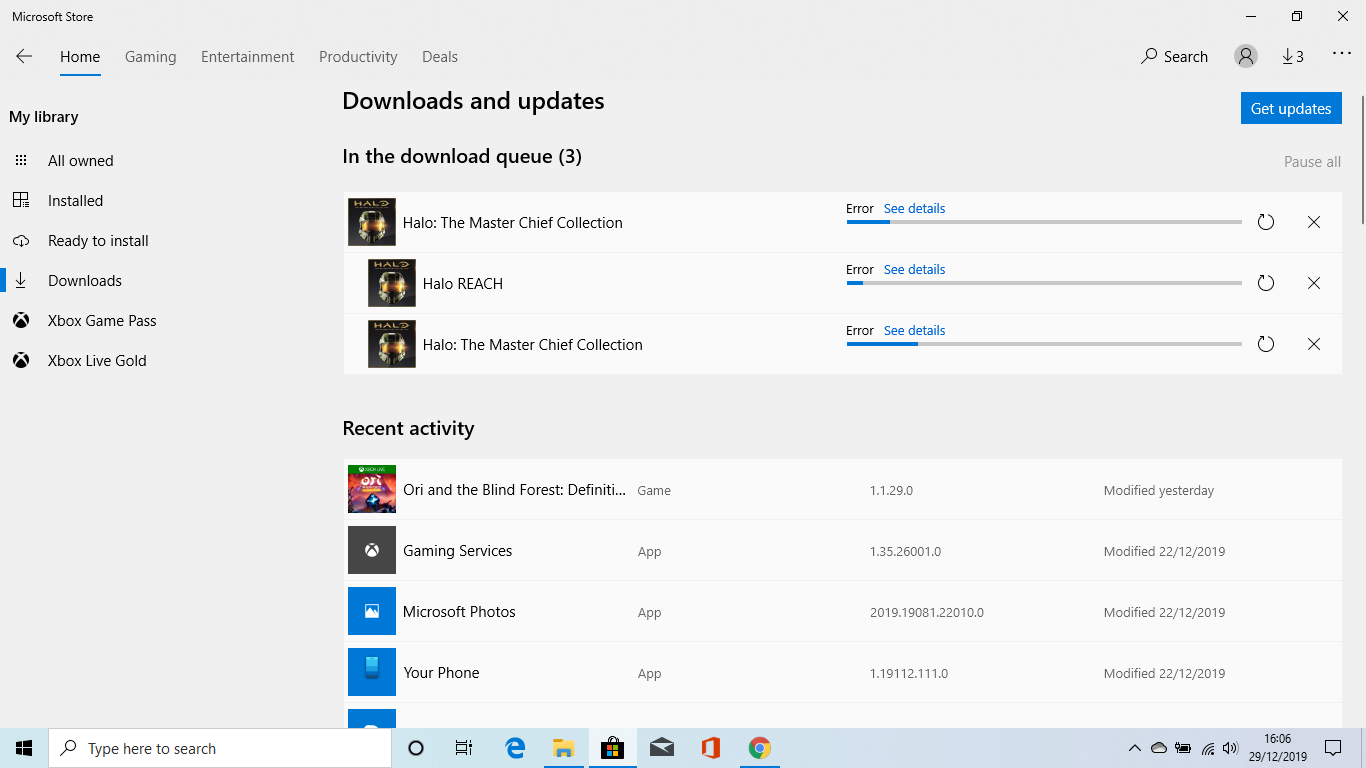1366x768 pixels.
Task: Open the See more ellipsis menu
Action: (1342, 55)
